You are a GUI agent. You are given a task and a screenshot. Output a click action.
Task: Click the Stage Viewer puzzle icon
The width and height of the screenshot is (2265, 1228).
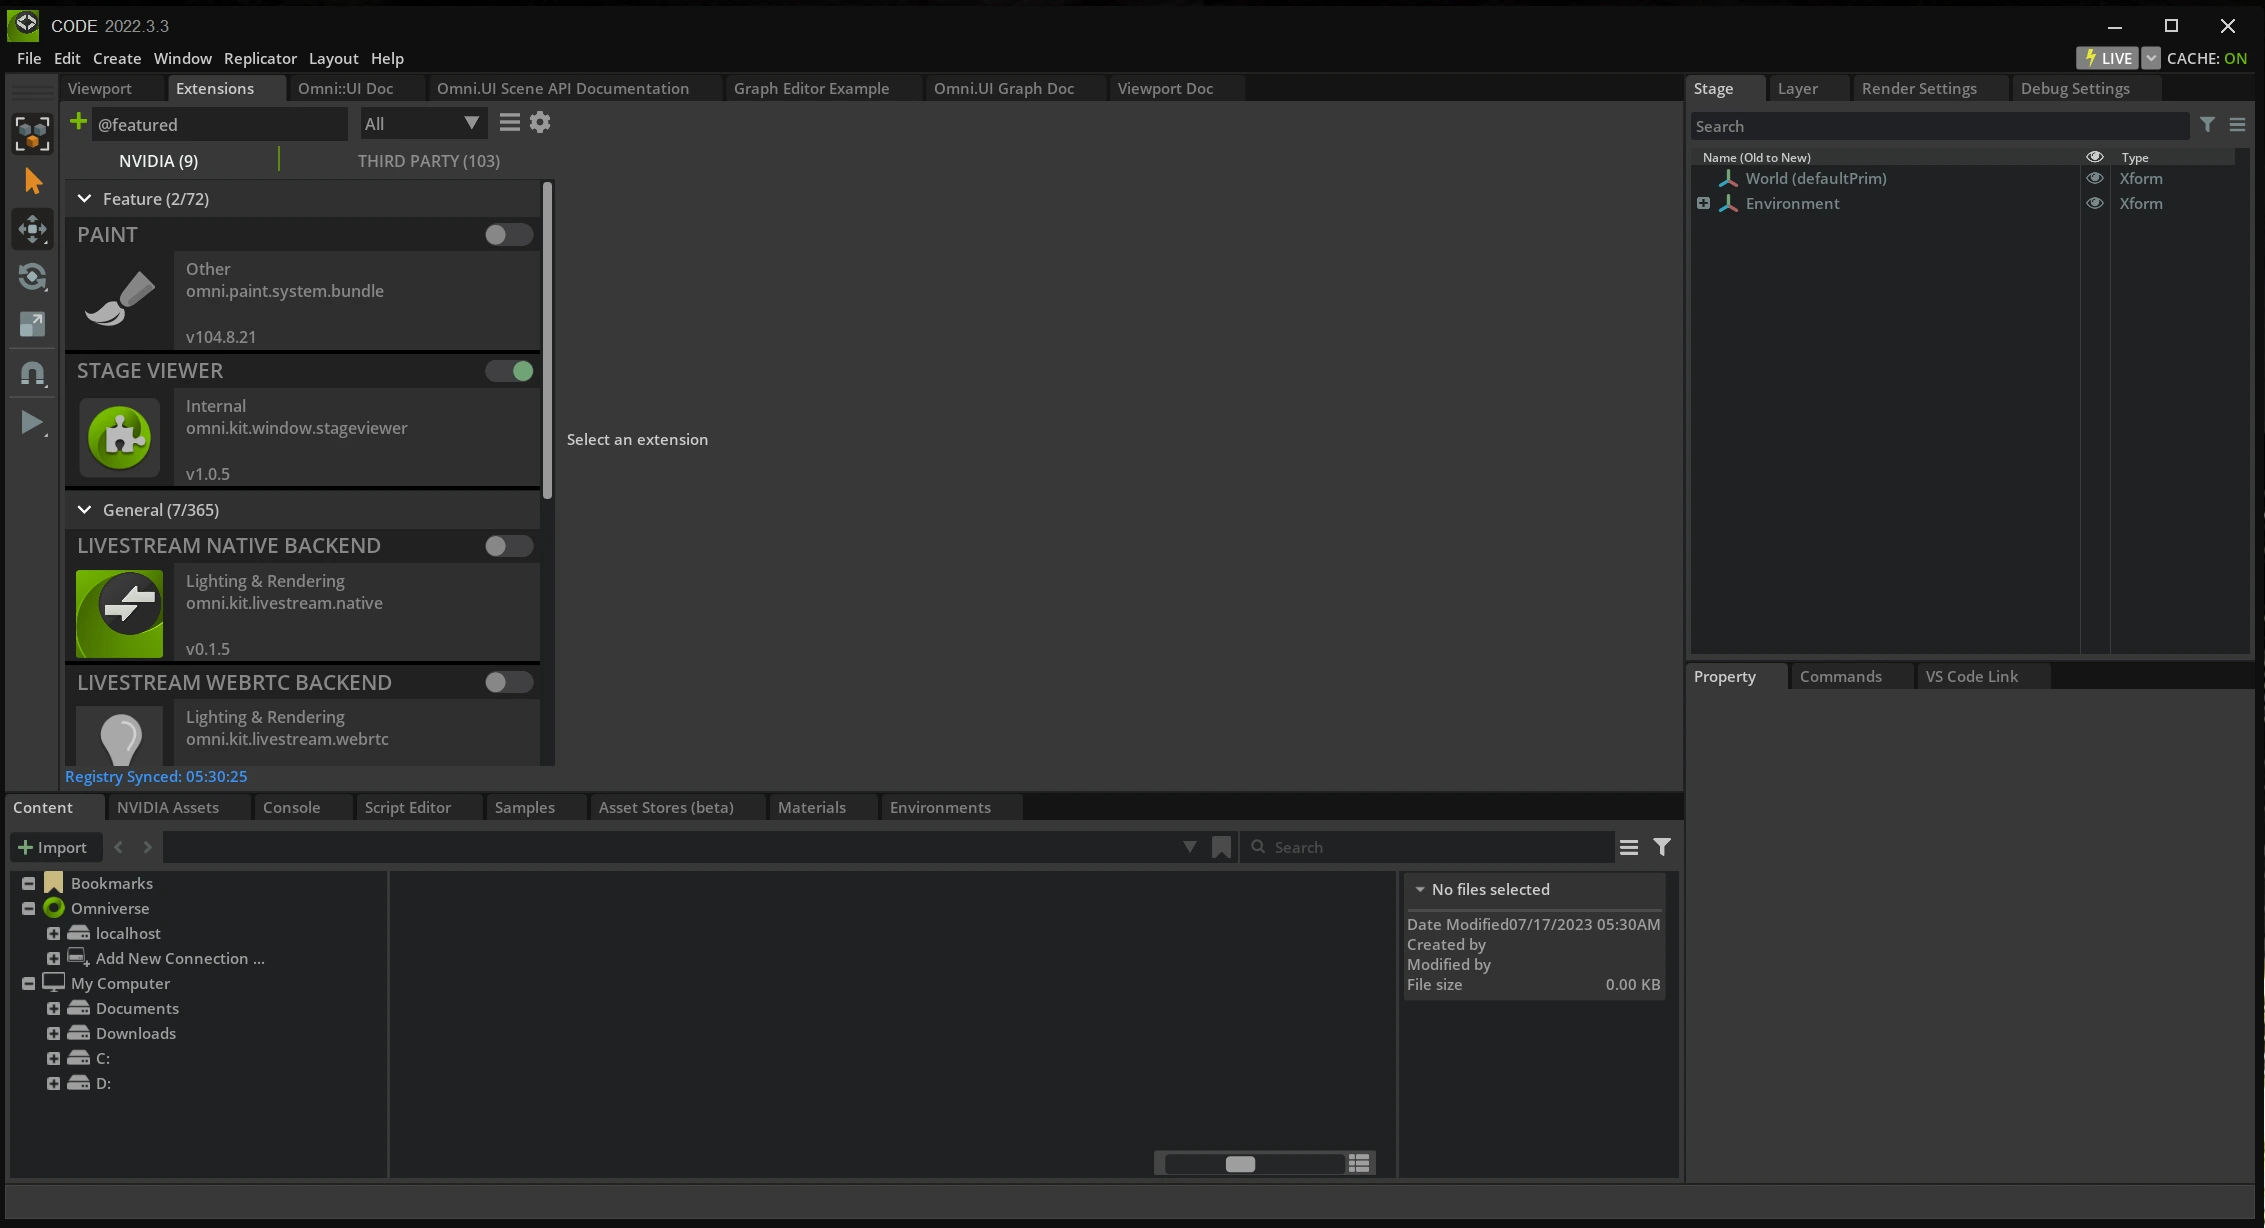click(x=120, y=437)
